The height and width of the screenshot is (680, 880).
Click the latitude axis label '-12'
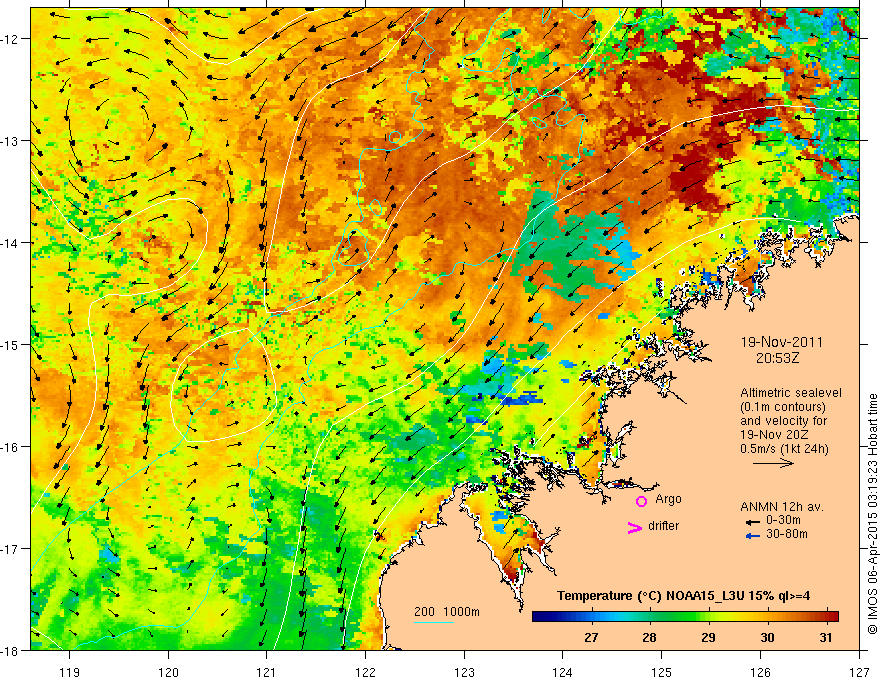coord(11,39)
